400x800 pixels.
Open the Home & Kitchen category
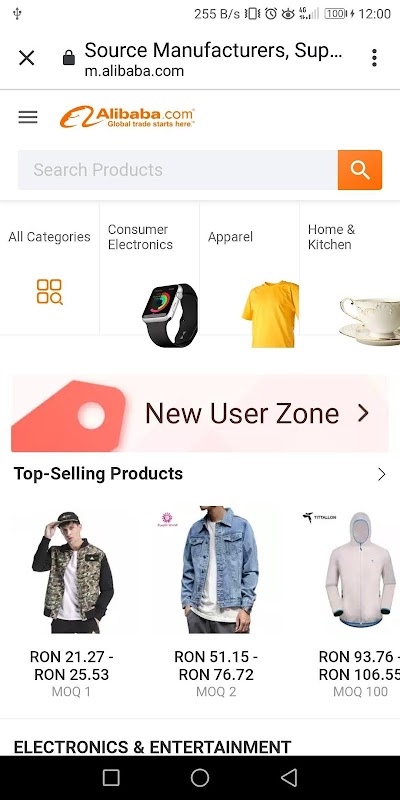350,268
